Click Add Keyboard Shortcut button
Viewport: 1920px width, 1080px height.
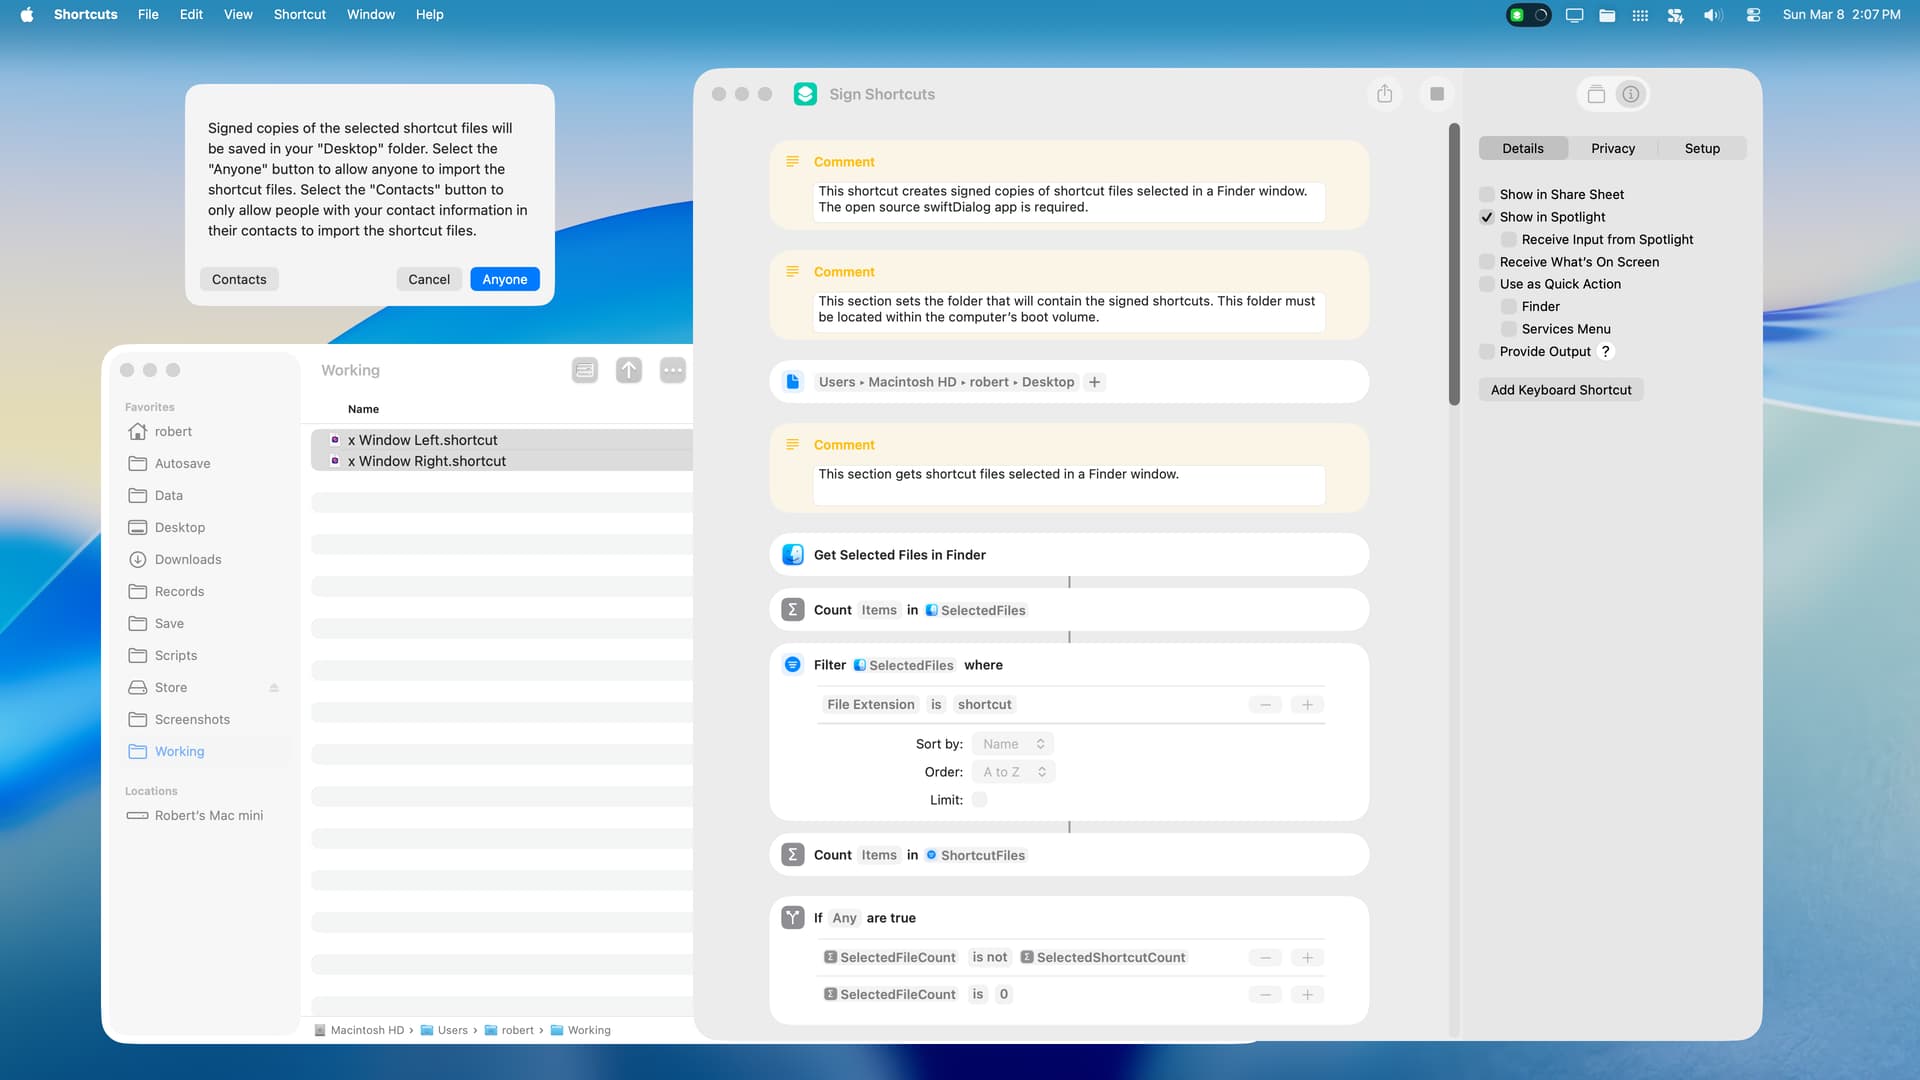1560,390
